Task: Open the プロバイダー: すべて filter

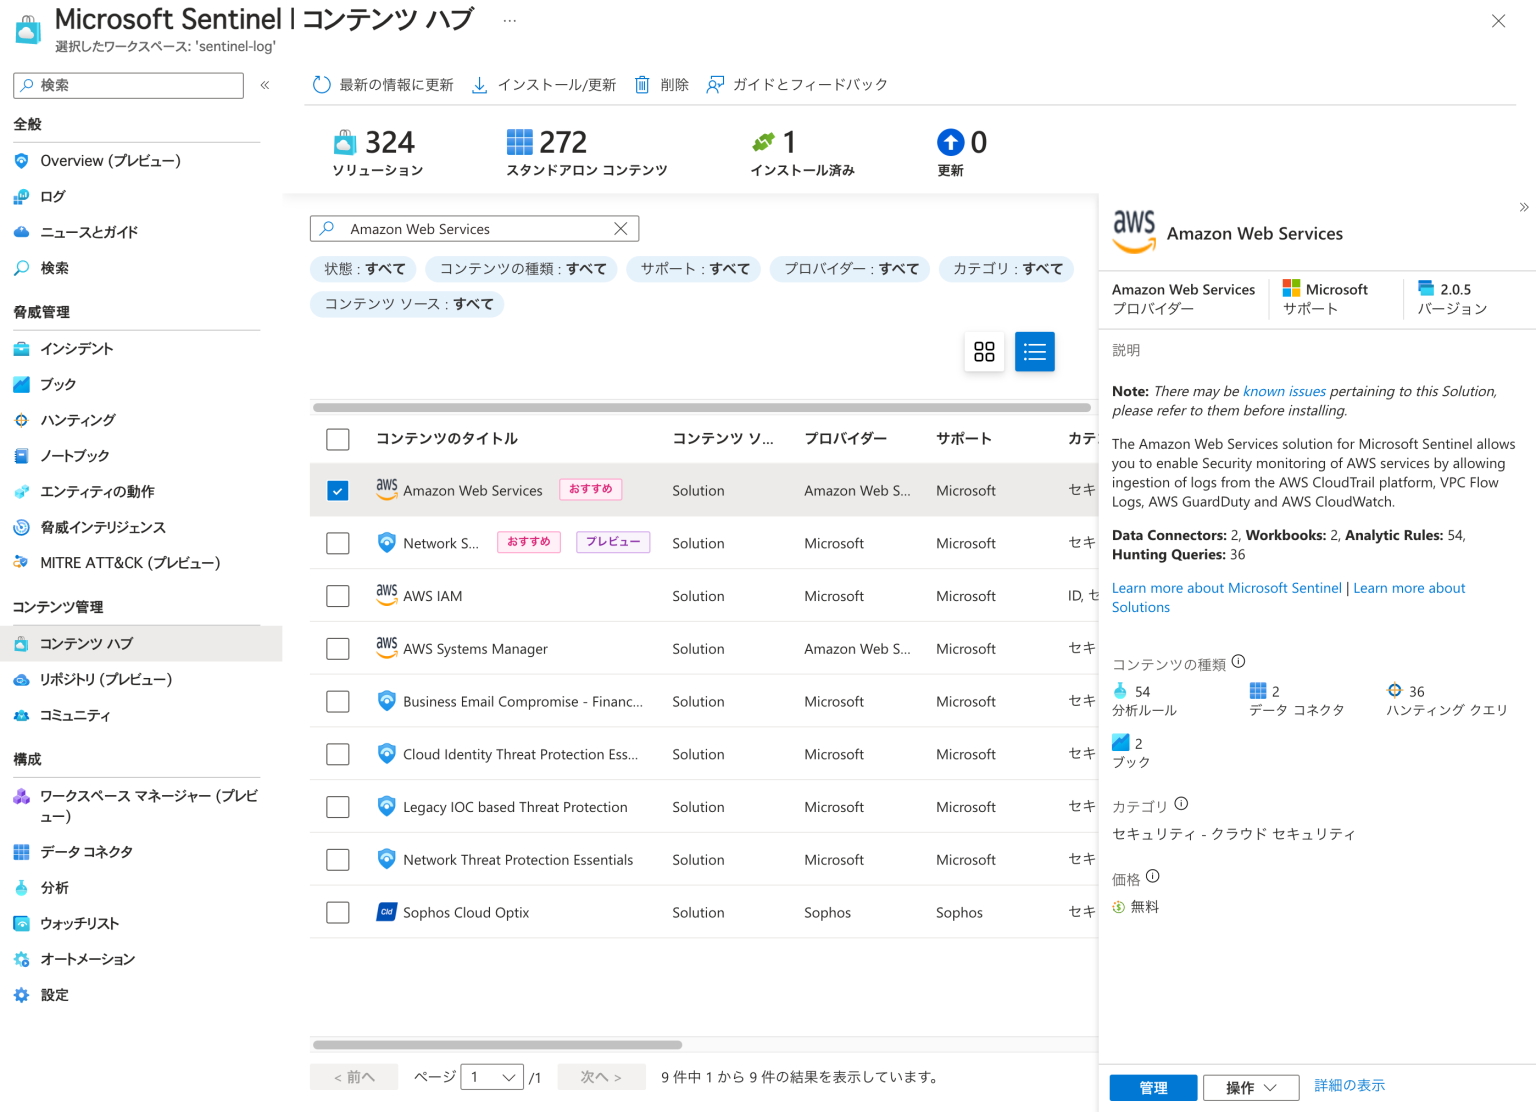Action: [849, 269]
